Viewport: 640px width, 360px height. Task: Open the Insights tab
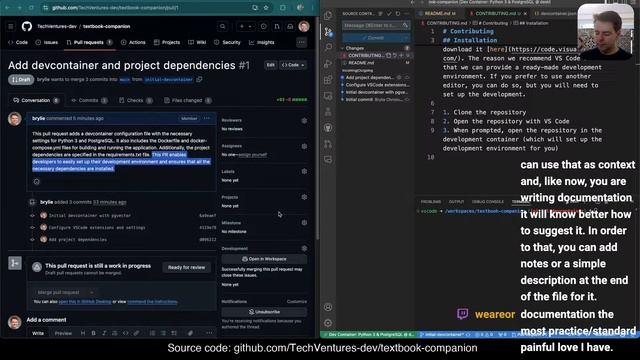(x=262, y=42)
